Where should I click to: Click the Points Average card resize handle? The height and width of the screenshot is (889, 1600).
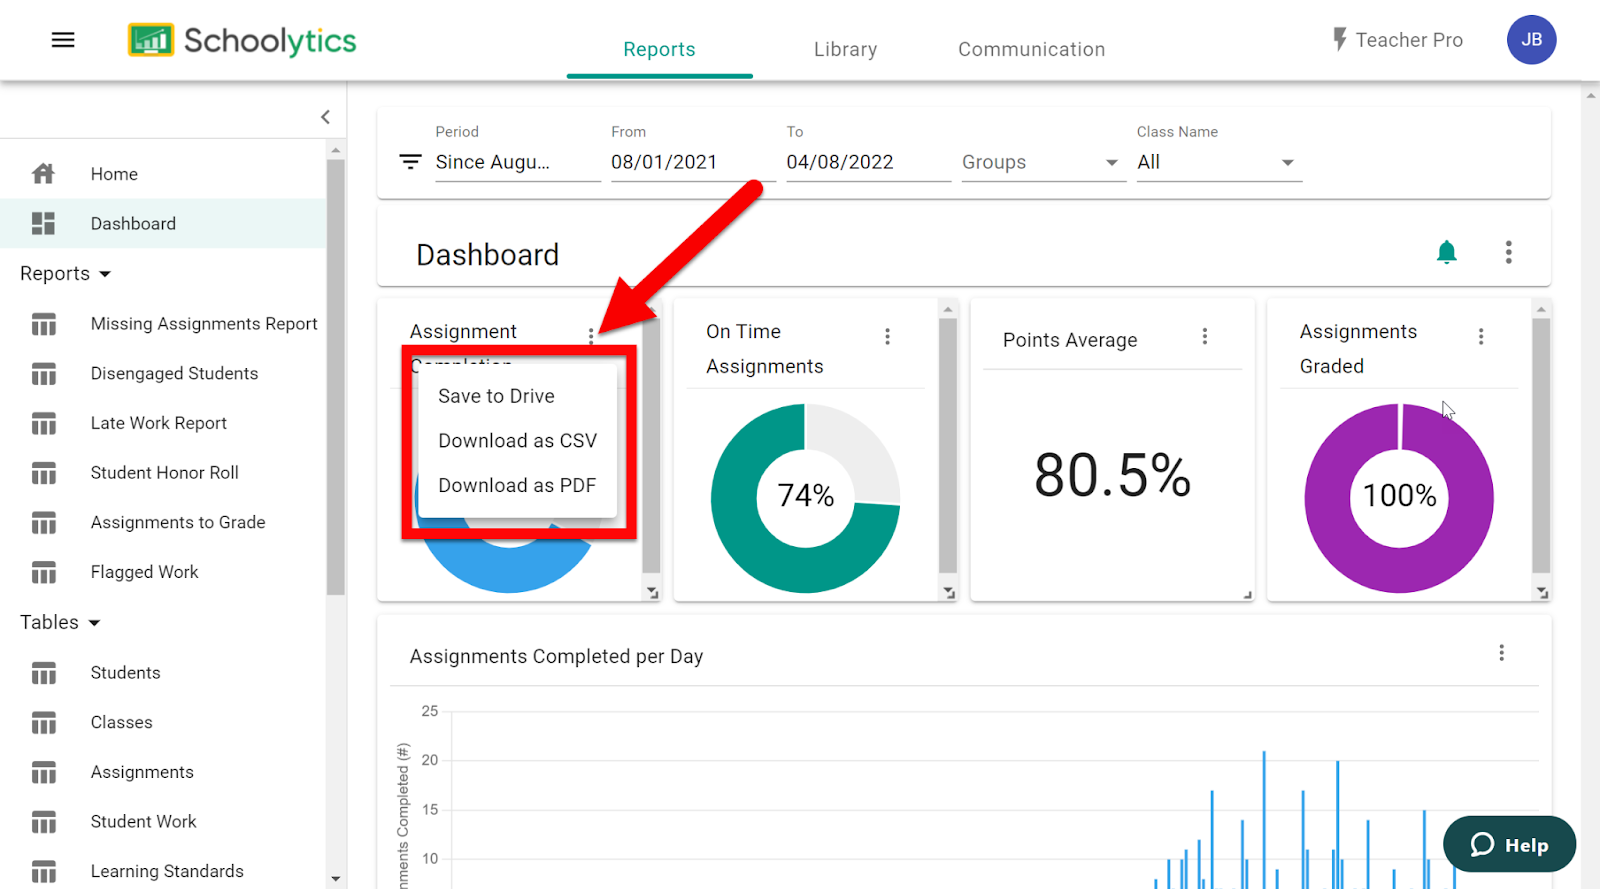(x=1247, y=594)
